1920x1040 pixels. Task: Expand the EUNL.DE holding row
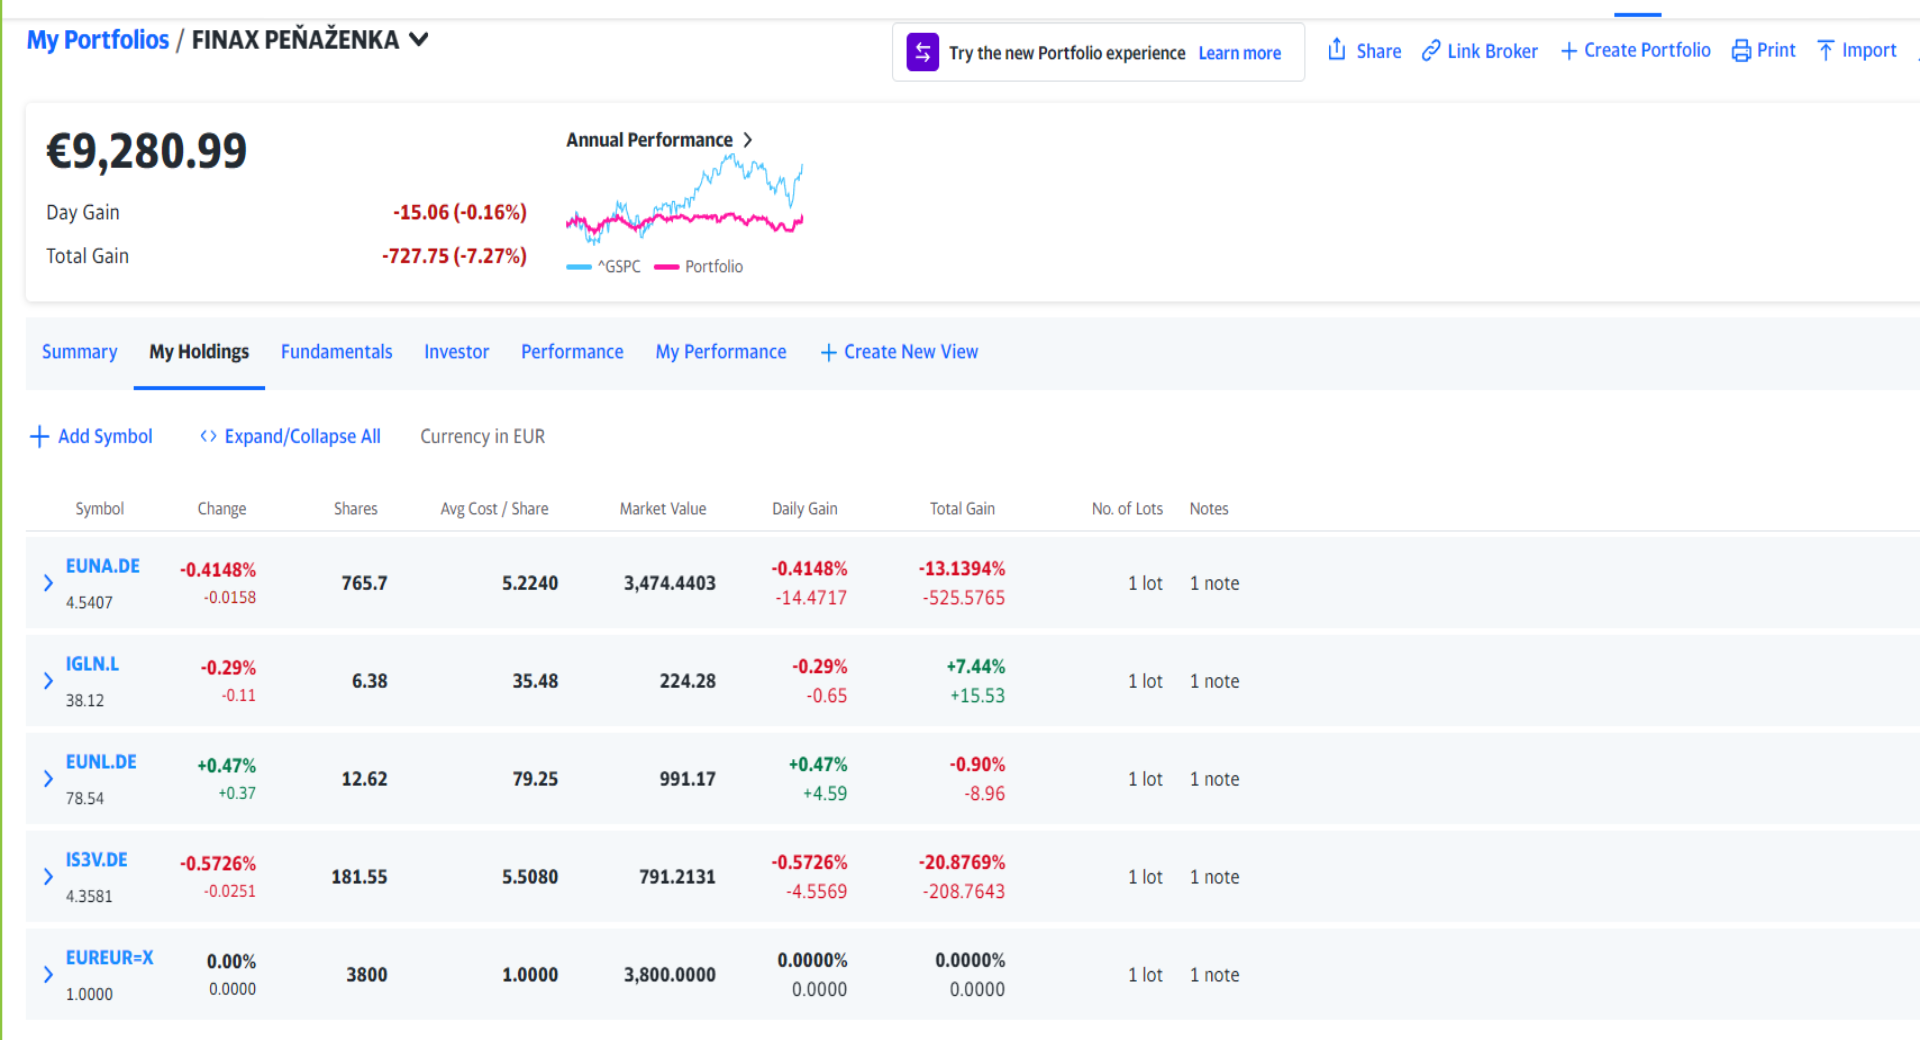(48, 779)
